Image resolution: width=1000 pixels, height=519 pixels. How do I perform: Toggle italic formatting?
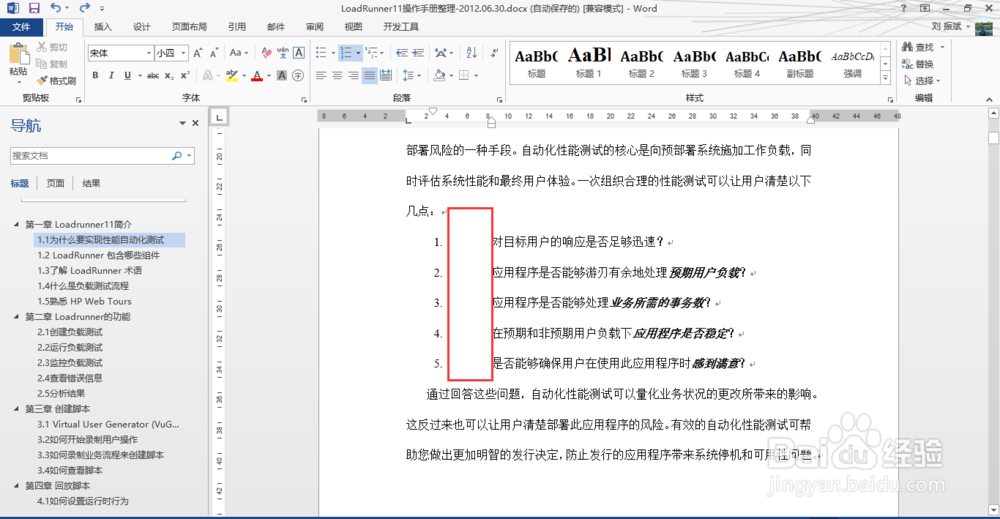tap(112, 76)
